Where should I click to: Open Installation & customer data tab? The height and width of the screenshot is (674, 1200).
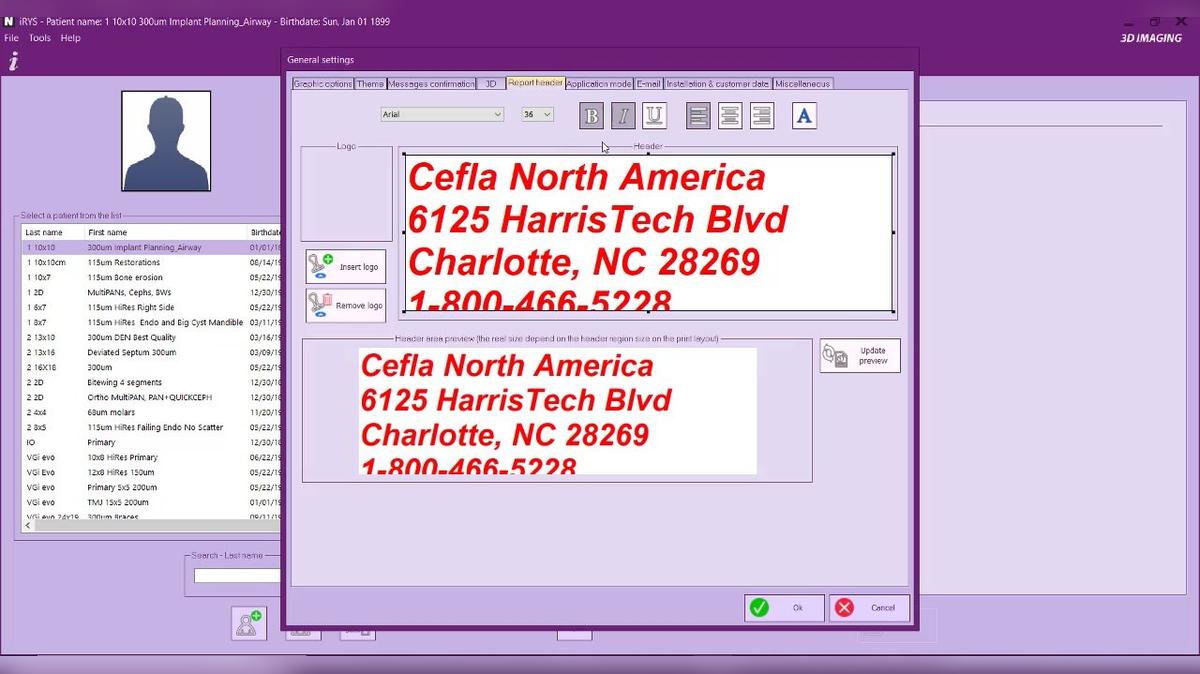point(718,84)
